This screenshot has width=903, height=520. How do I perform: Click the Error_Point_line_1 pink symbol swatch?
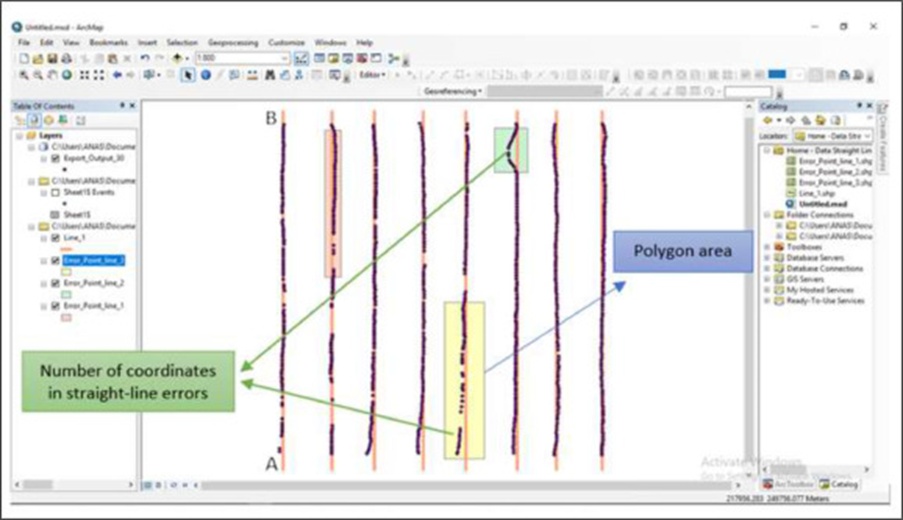pyautogui.click(x=66, y=317)
